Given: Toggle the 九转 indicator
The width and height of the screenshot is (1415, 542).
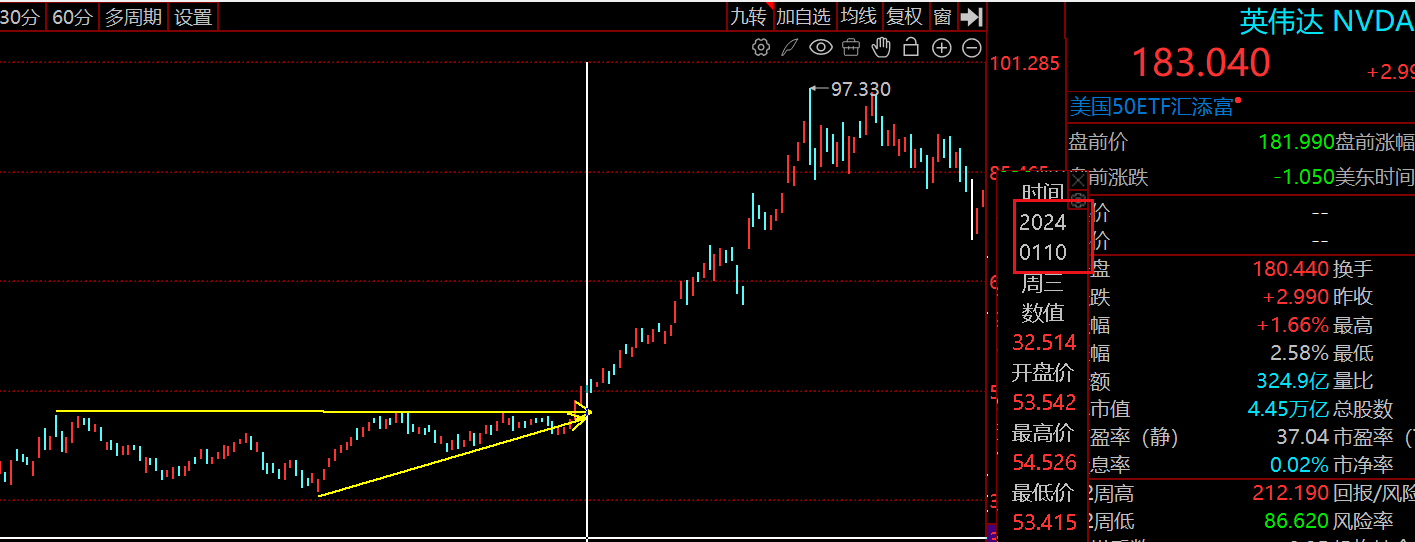Looking at the screenshot, I should 747,17.
